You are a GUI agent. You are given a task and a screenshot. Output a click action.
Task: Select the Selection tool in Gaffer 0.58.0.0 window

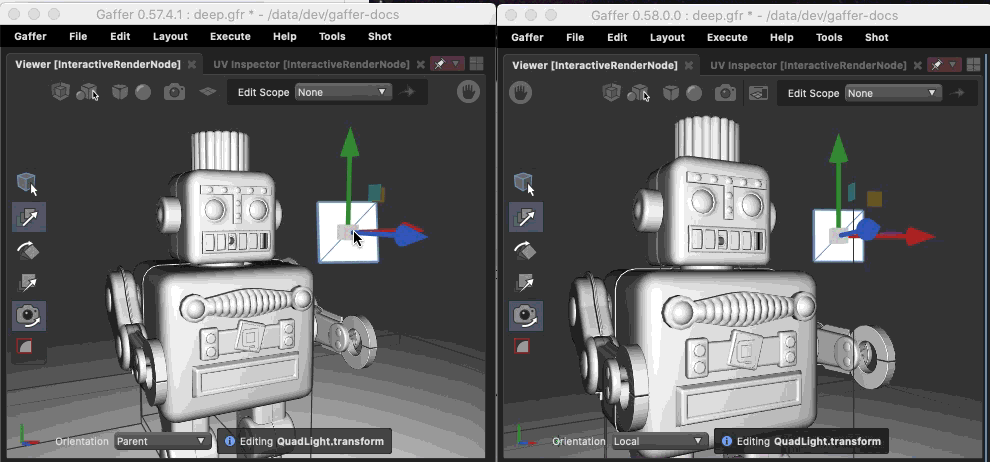pos(525,184)
